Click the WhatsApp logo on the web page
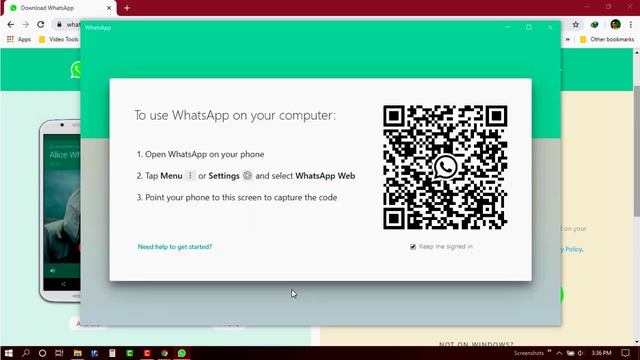The width and height of the screenshot is (640, 360). coord(76,70)
